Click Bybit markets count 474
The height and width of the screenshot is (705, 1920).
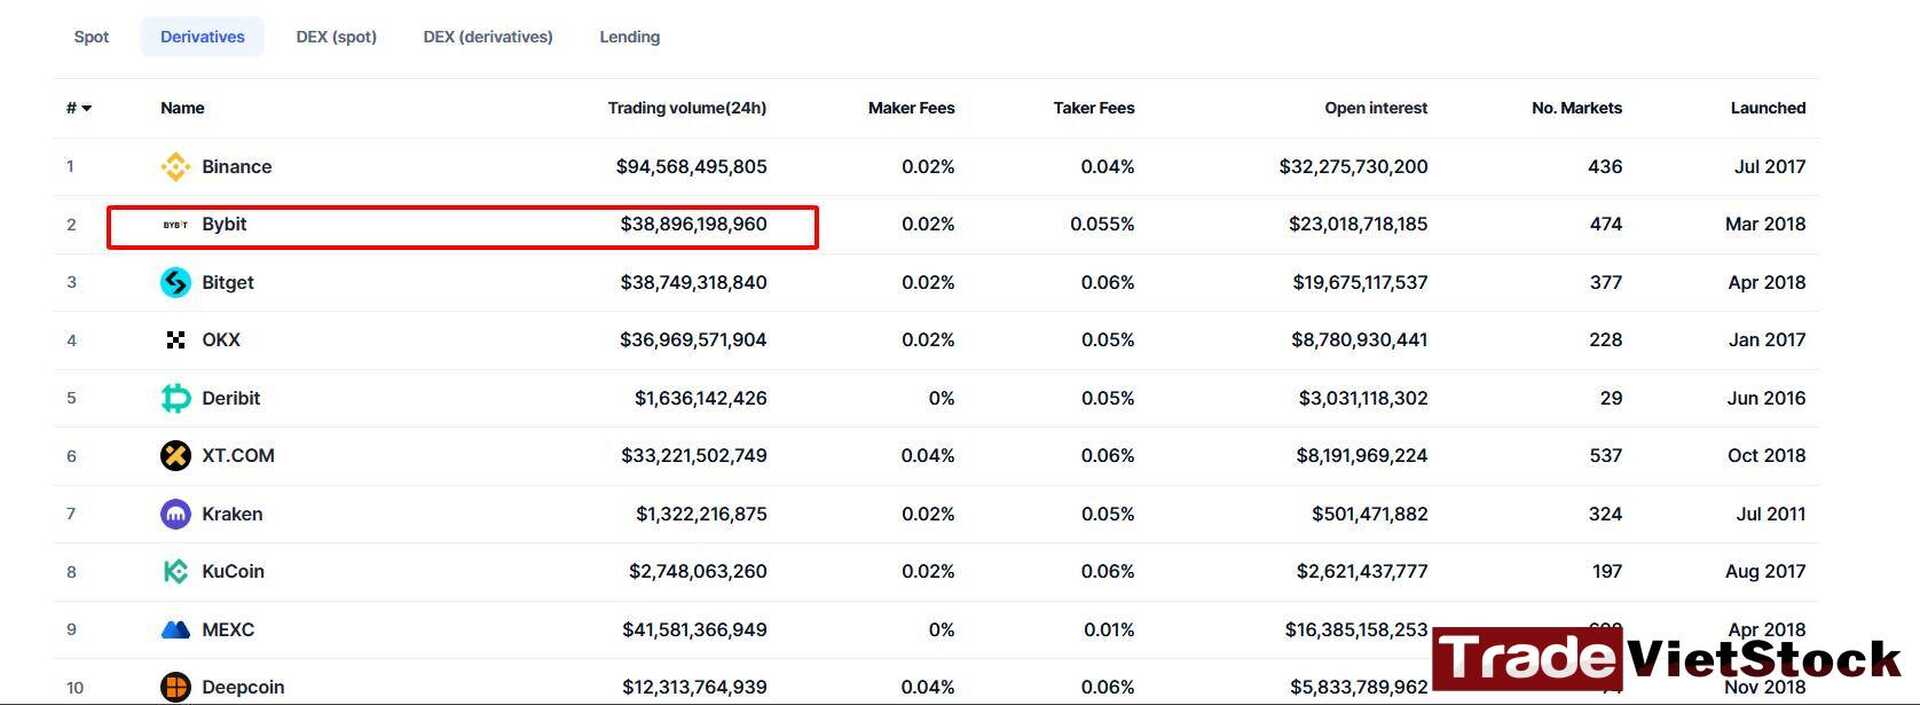coord(1606,224)
